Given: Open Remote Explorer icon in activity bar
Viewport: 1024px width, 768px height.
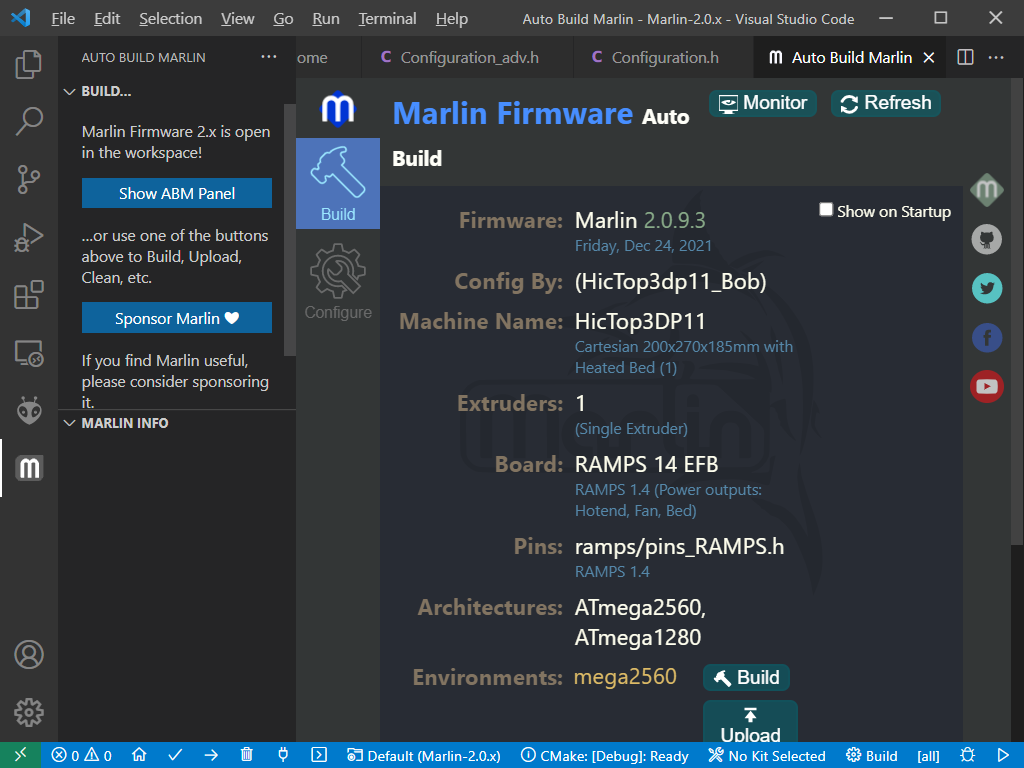Looking at the screenshot, I should (x=29, y=353).
